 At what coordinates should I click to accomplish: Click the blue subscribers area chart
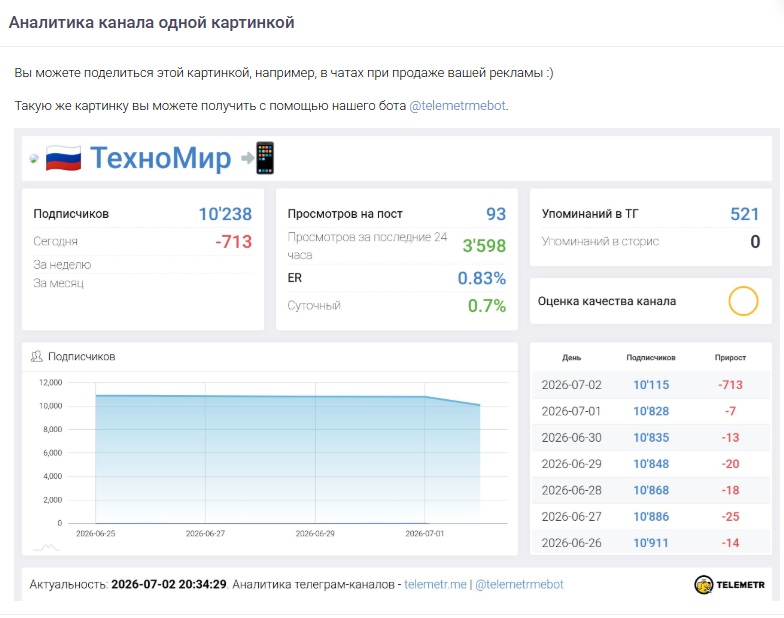tap(288, 459)
